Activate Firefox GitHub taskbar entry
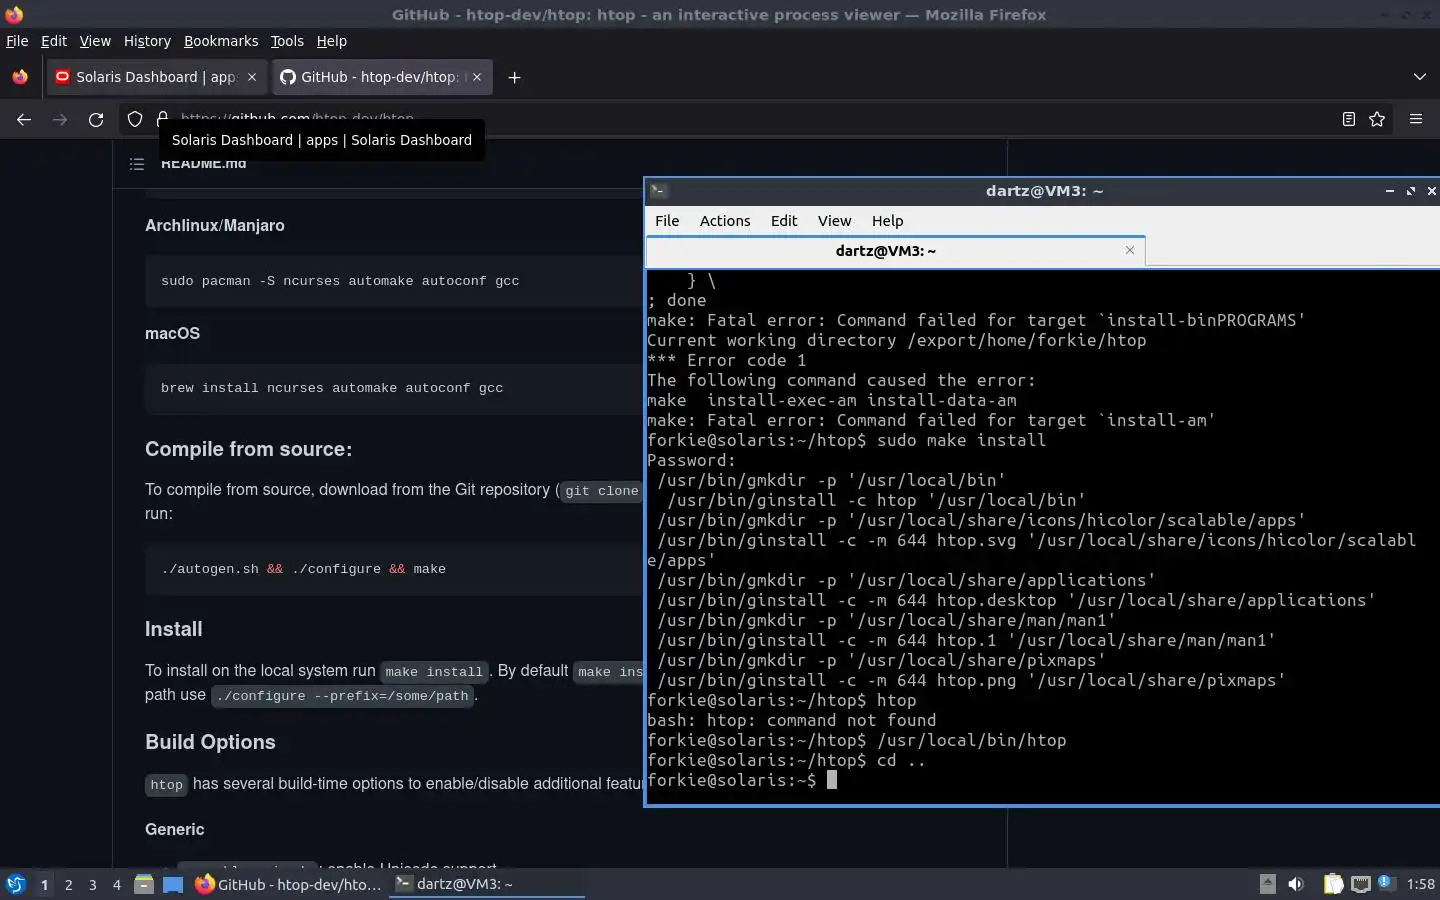The image size is (1440, 900). click(x=288, y=884)
